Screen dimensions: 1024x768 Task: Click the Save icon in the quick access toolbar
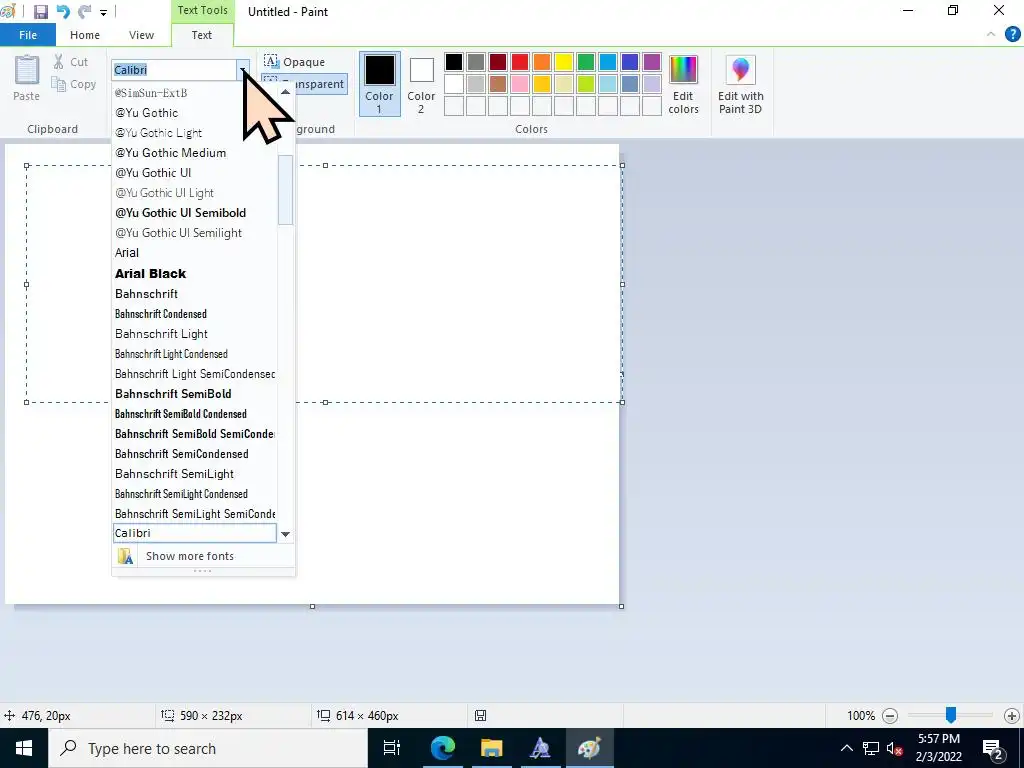pyautogui.click(x=40, y=12)
